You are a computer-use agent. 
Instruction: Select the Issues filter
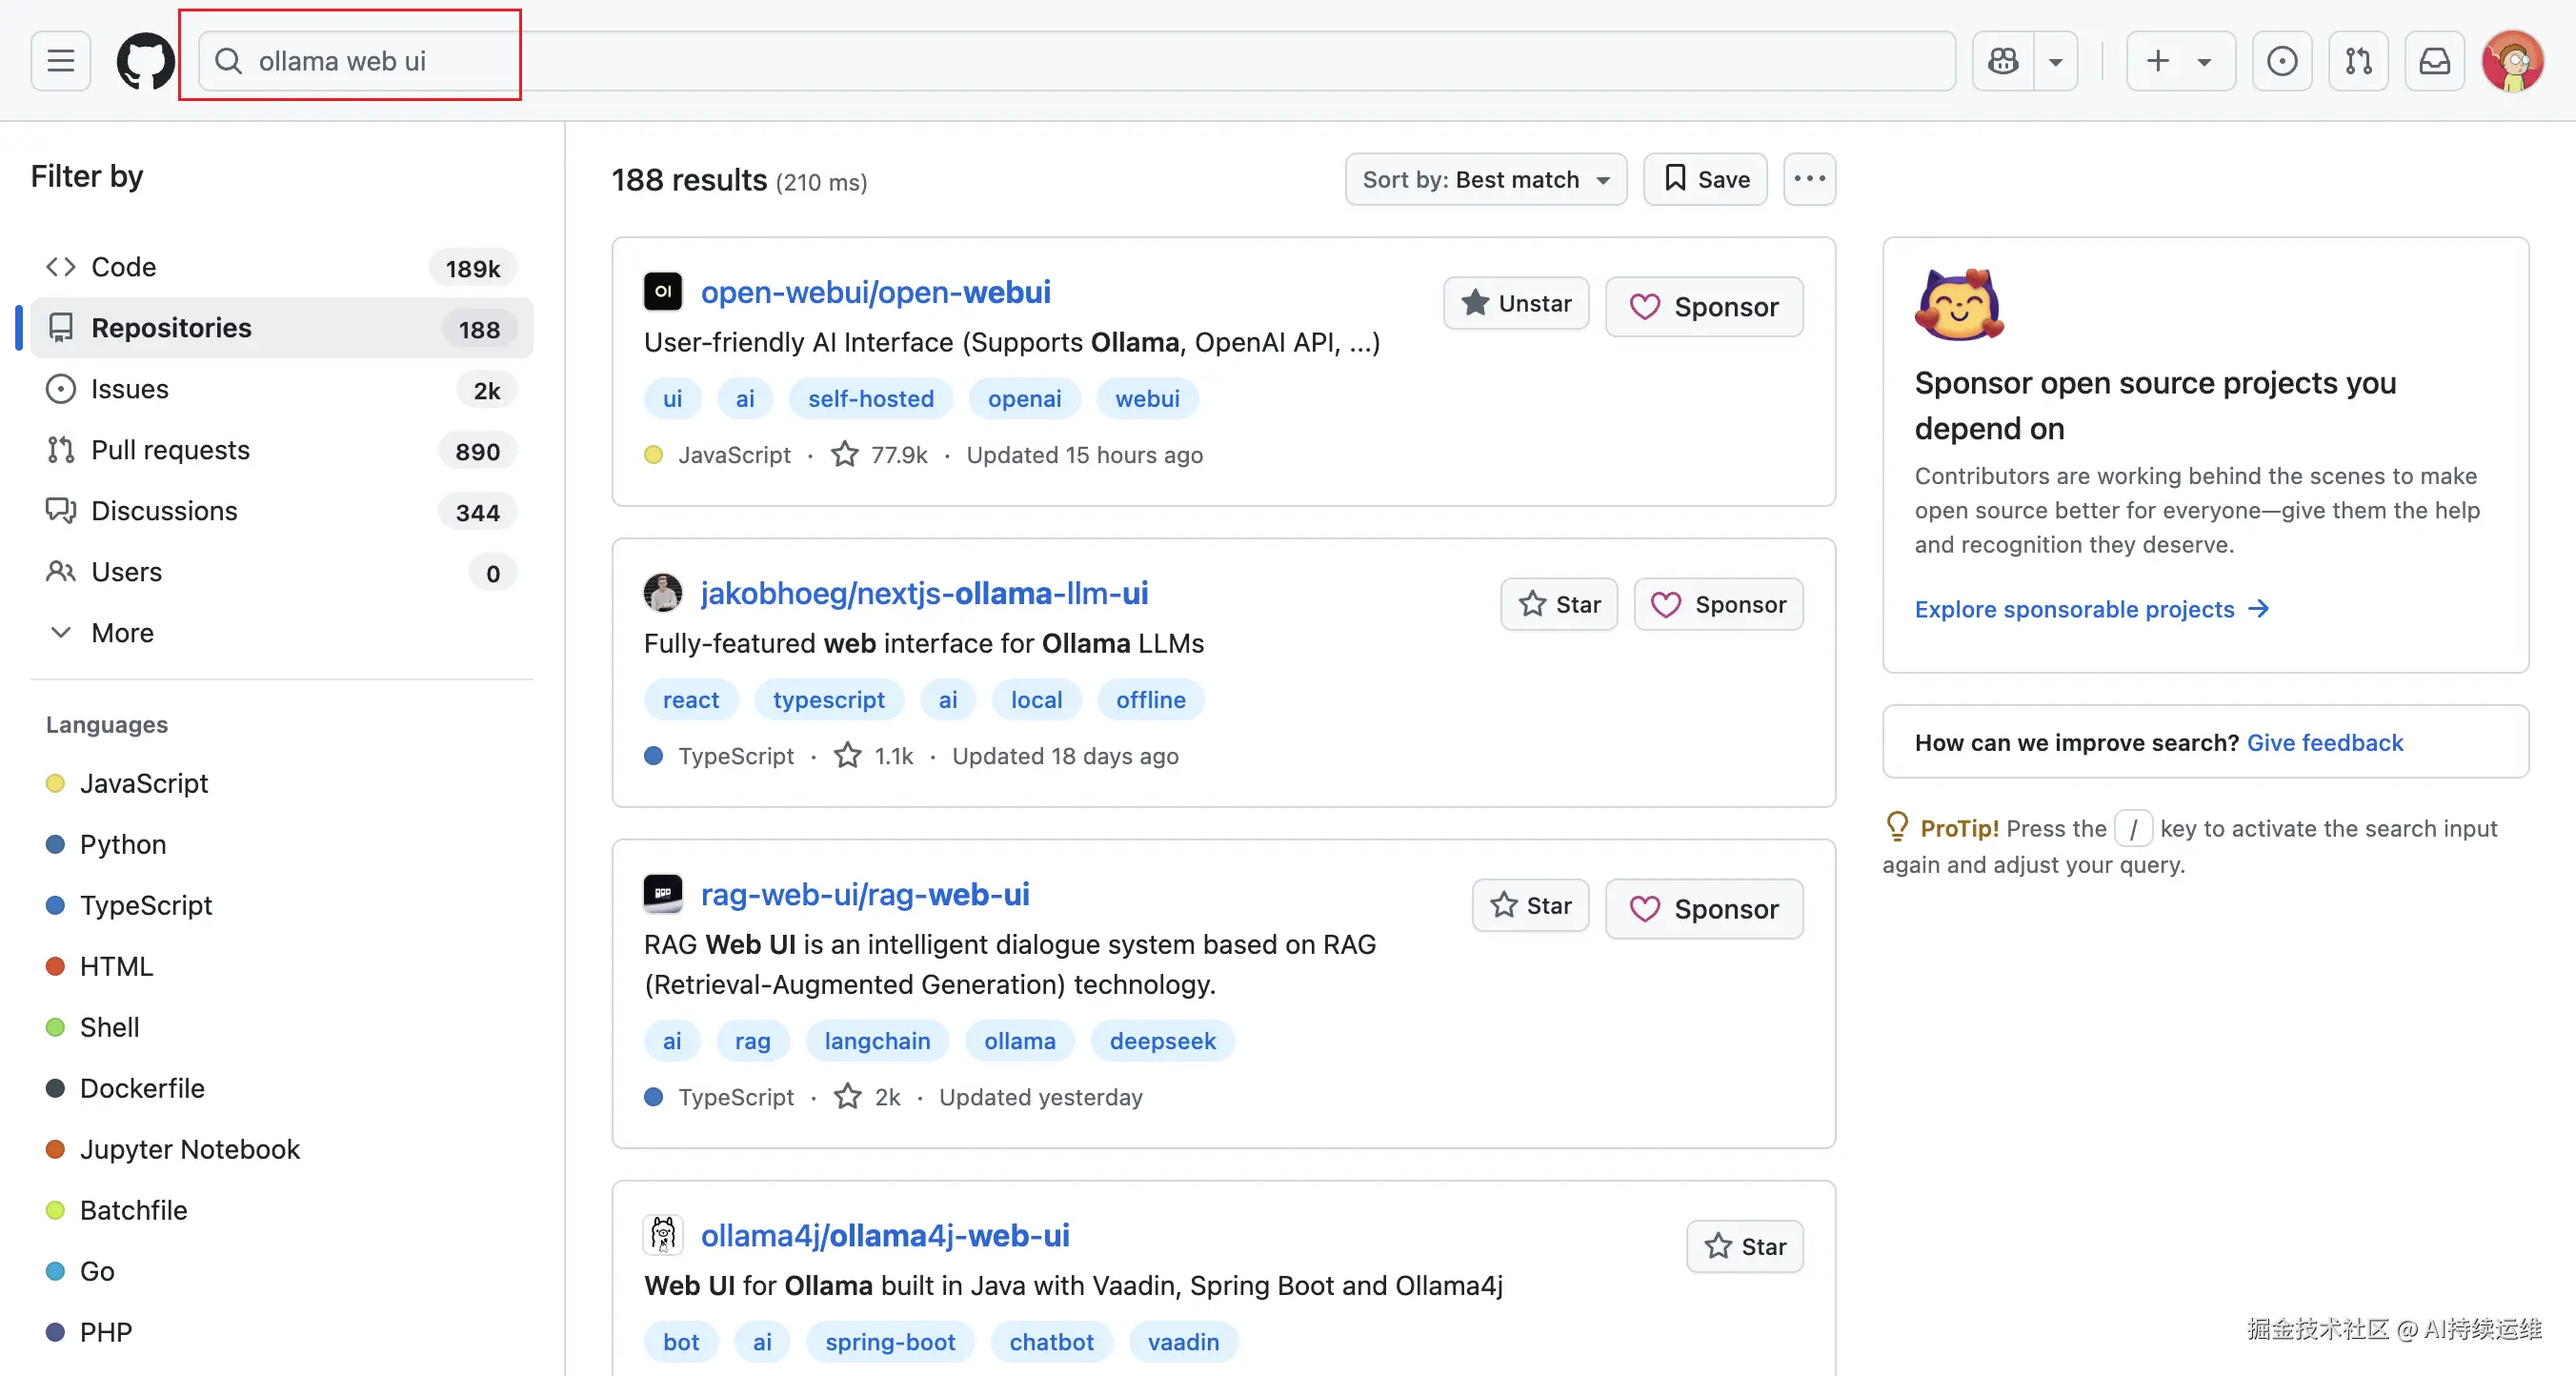[x=130, y=389]
